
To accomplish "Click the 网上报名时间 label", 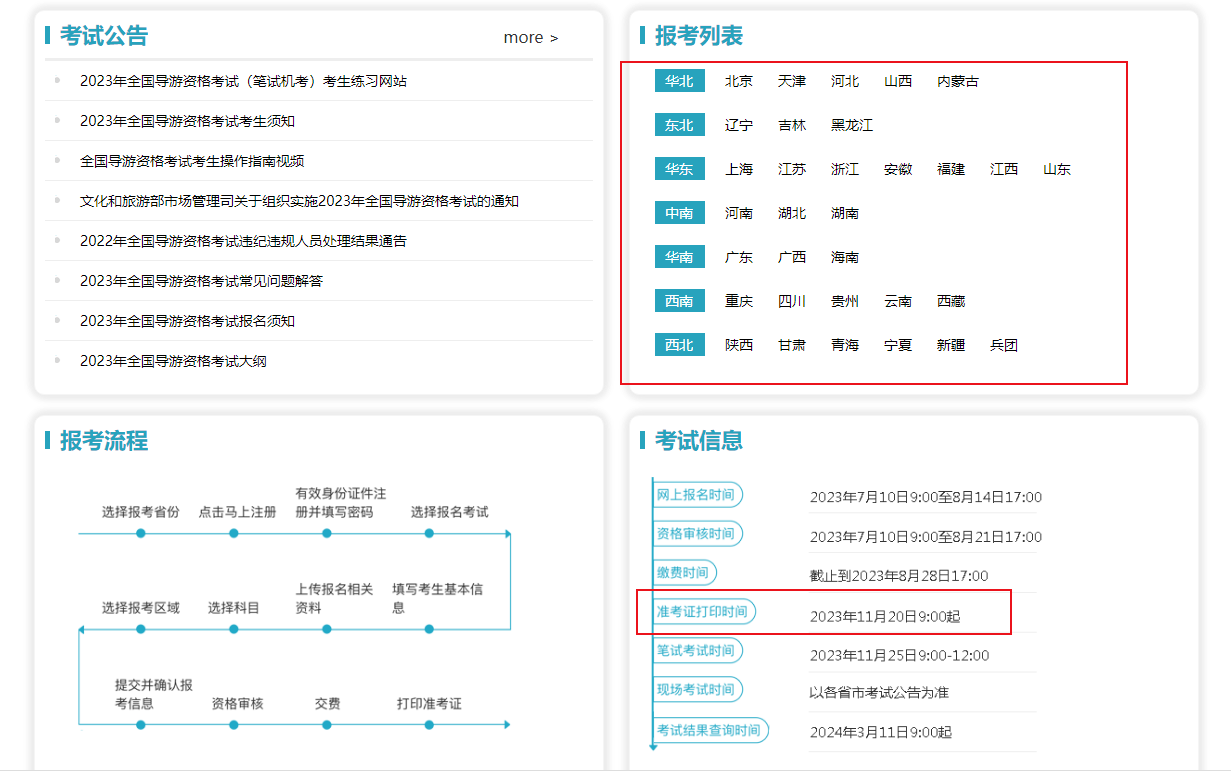I will [696, 494].
